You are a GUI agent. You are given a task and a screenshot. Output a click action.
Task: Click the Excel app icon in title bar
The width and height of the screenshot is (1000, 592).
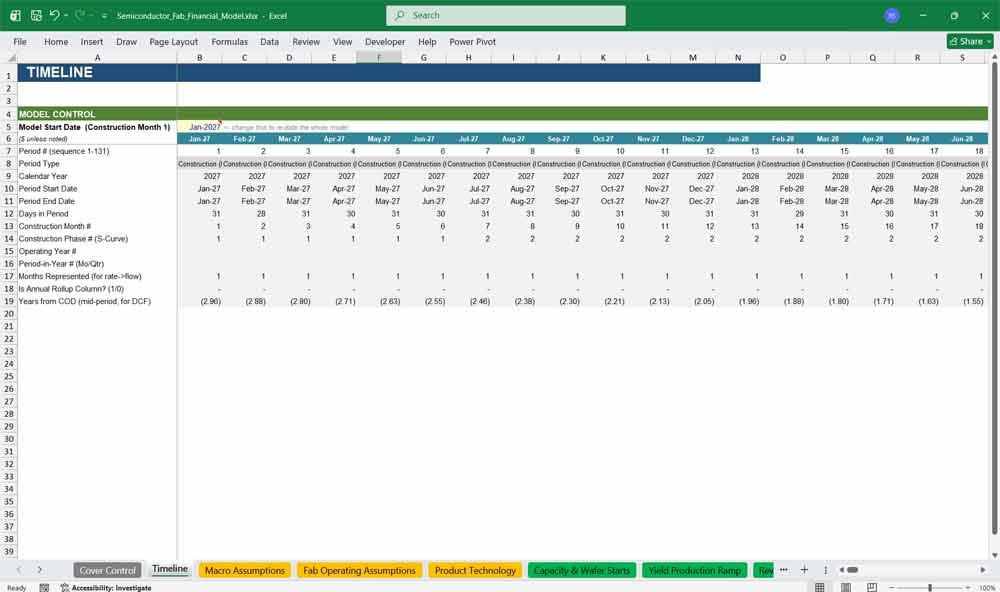point(15,15)
